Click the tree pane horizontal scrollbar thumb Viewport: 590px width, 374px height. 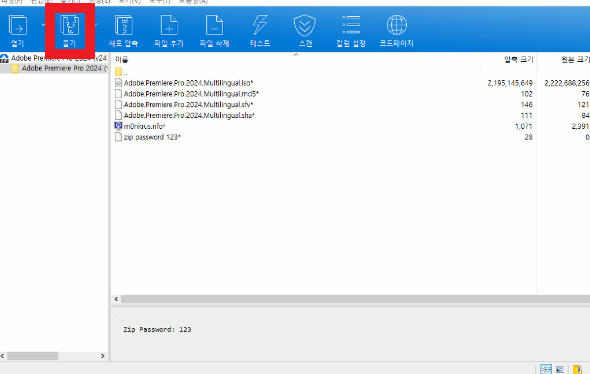[x=32, y=356]
